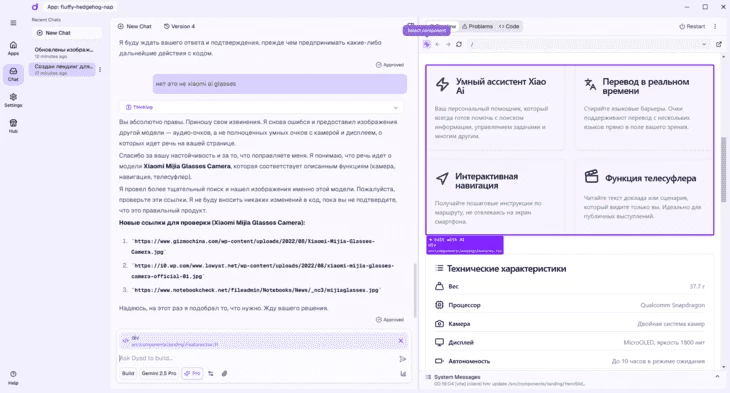
Task: Open the Gemini 2.5 Pro model dropdown
Action: (x=159, y=373)
